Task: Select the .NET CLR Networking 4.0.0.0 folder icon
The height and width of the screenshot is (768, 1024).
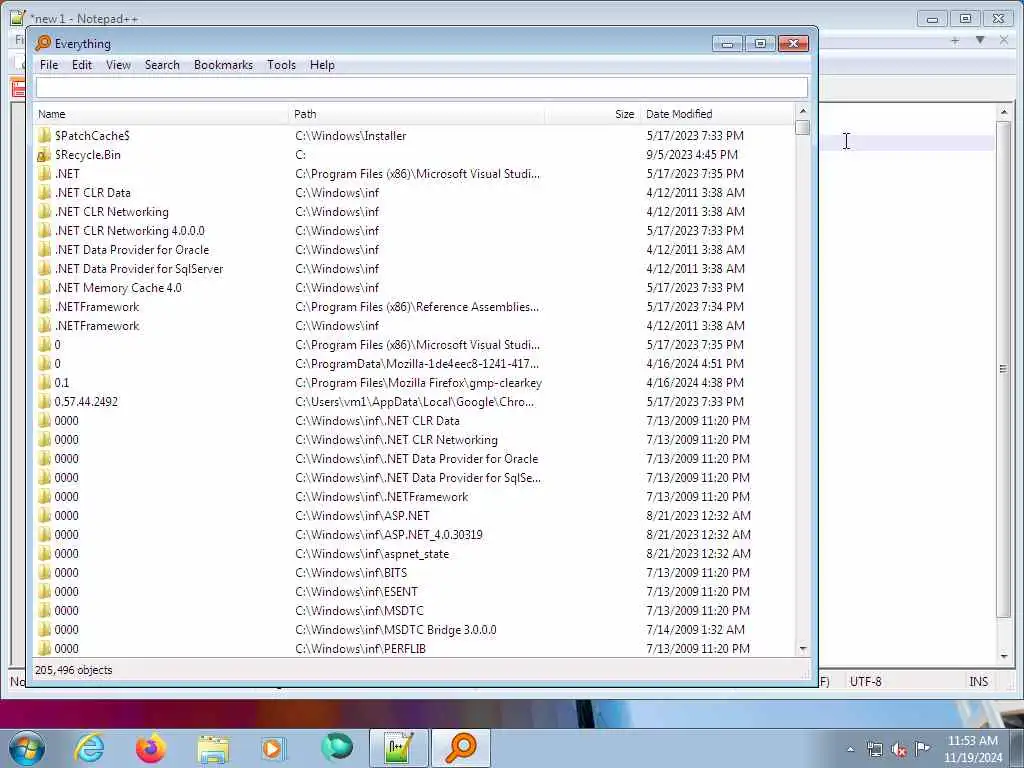Action: (44, 231)
